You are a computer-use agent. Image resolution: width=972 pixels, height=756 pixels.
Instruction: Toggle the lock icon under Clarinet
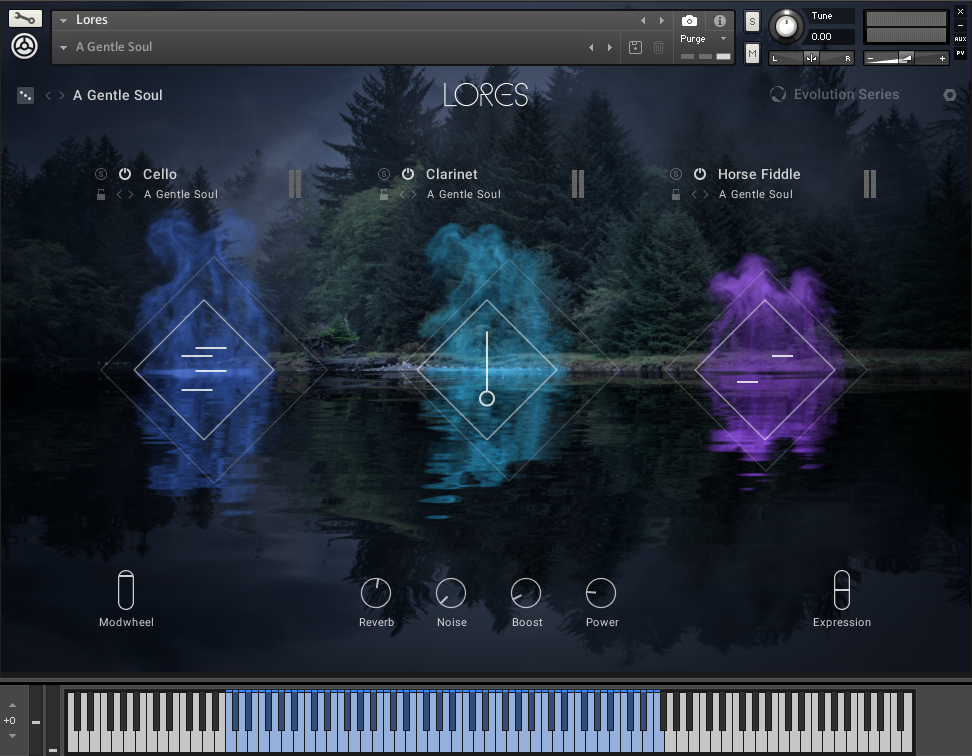384,195
